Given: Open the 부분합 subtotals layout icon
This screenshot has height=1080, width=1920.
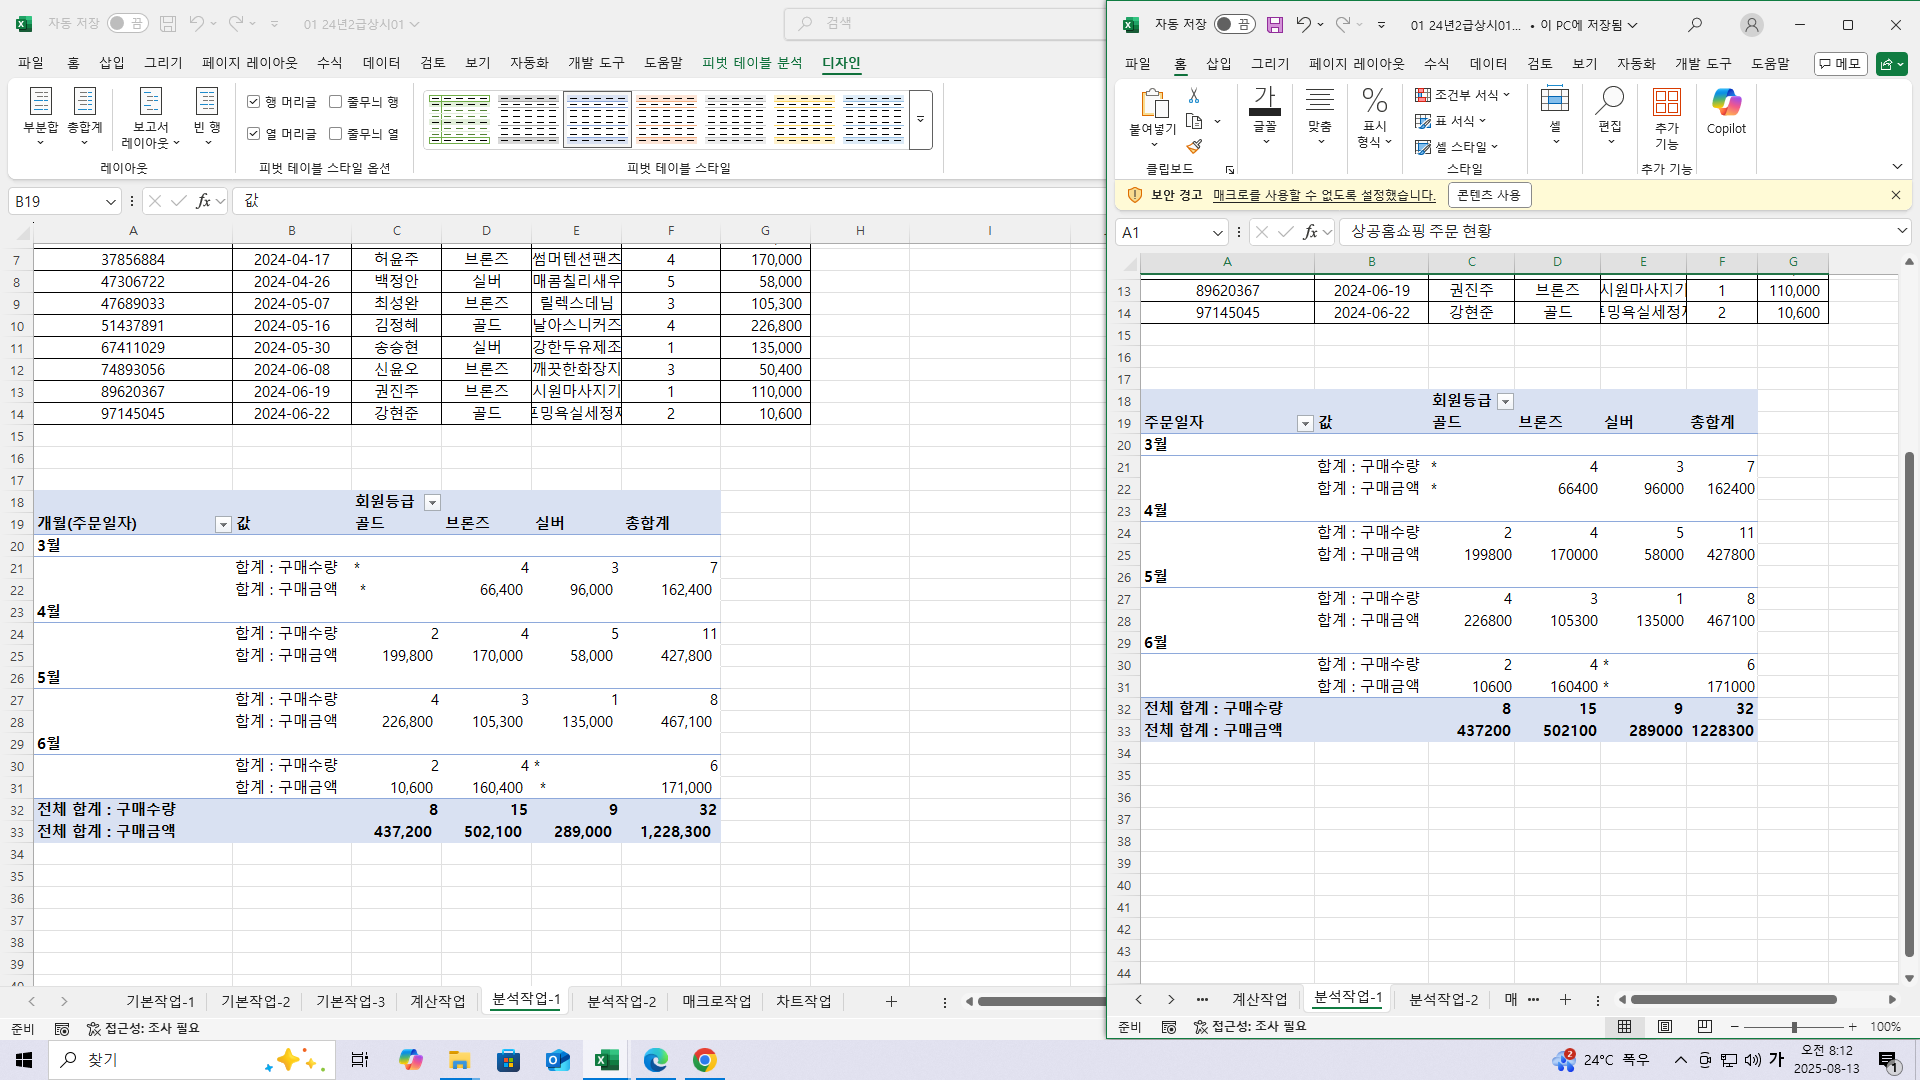Looking at the screenshot, I should coord(41,103).
